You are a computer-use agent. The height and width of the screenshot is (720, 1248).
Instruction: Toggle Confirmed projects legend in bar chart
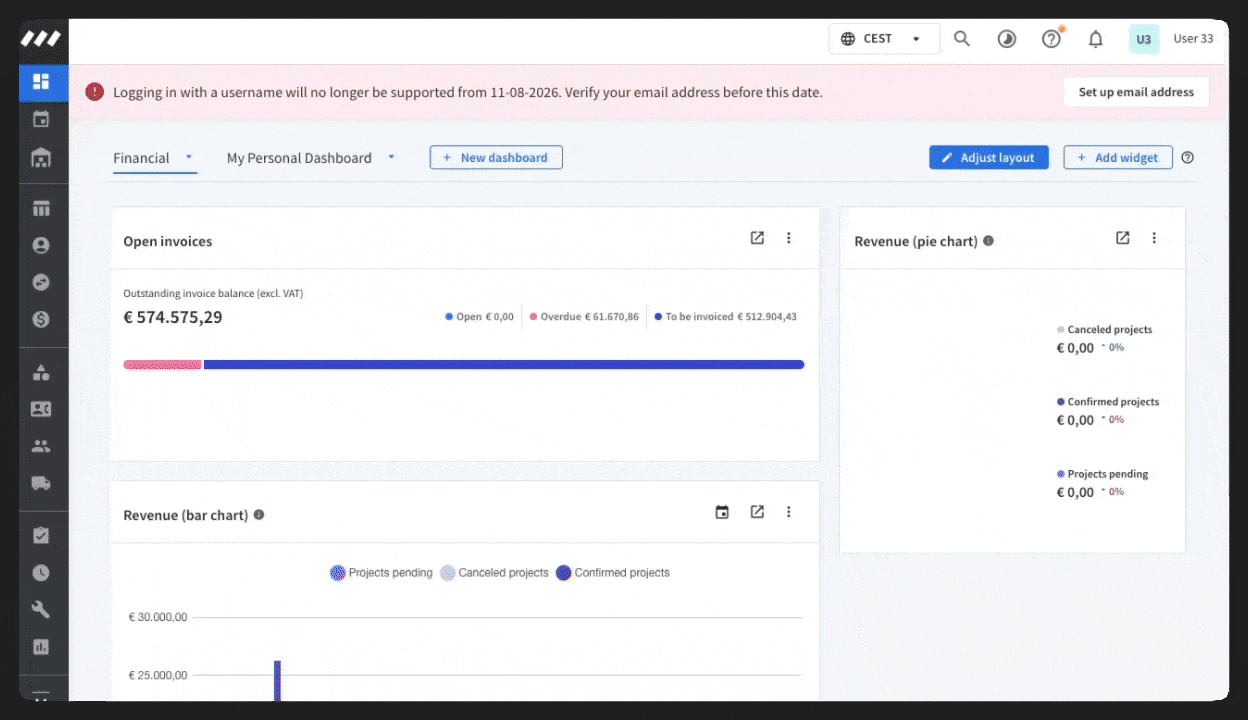[x=612, y=573]
